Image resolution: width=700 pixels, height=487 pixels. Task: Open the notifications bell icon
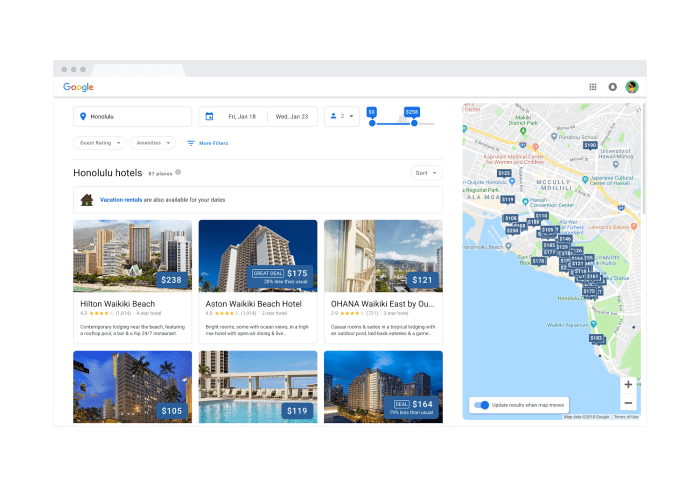click(612, 87)
